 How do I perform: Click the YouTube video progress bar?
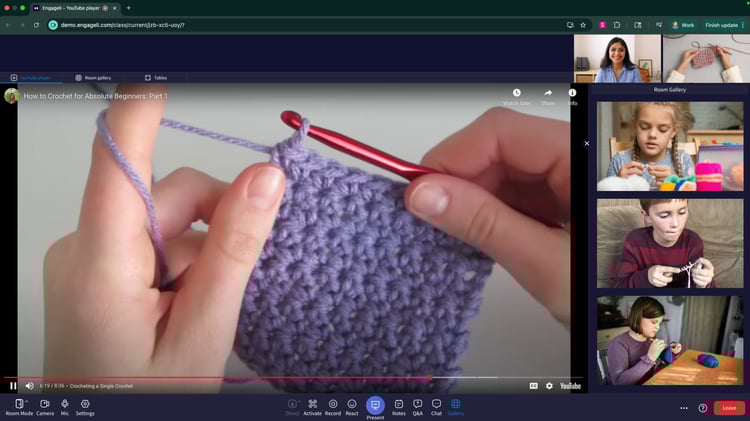[x=300, y=377]
